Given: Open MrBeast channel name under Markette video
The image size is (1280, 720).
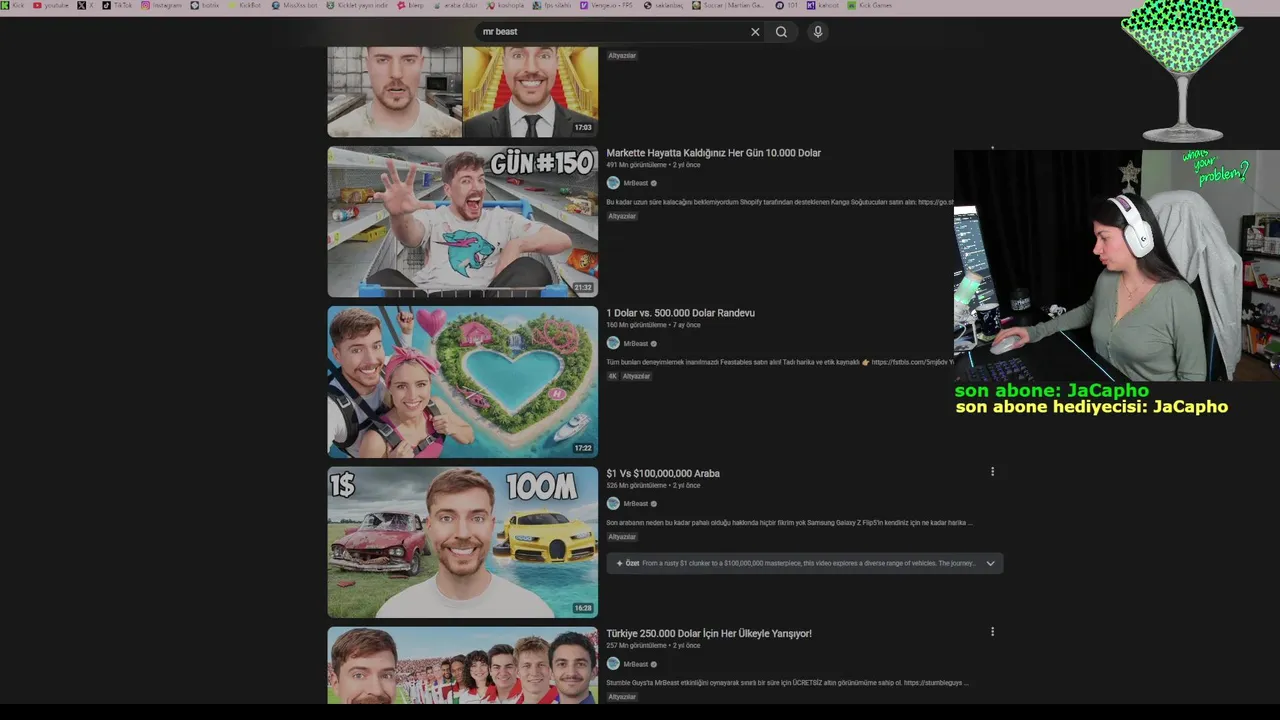Looking at the screenshot, I should pyautogui.click(x=636, y=183).
